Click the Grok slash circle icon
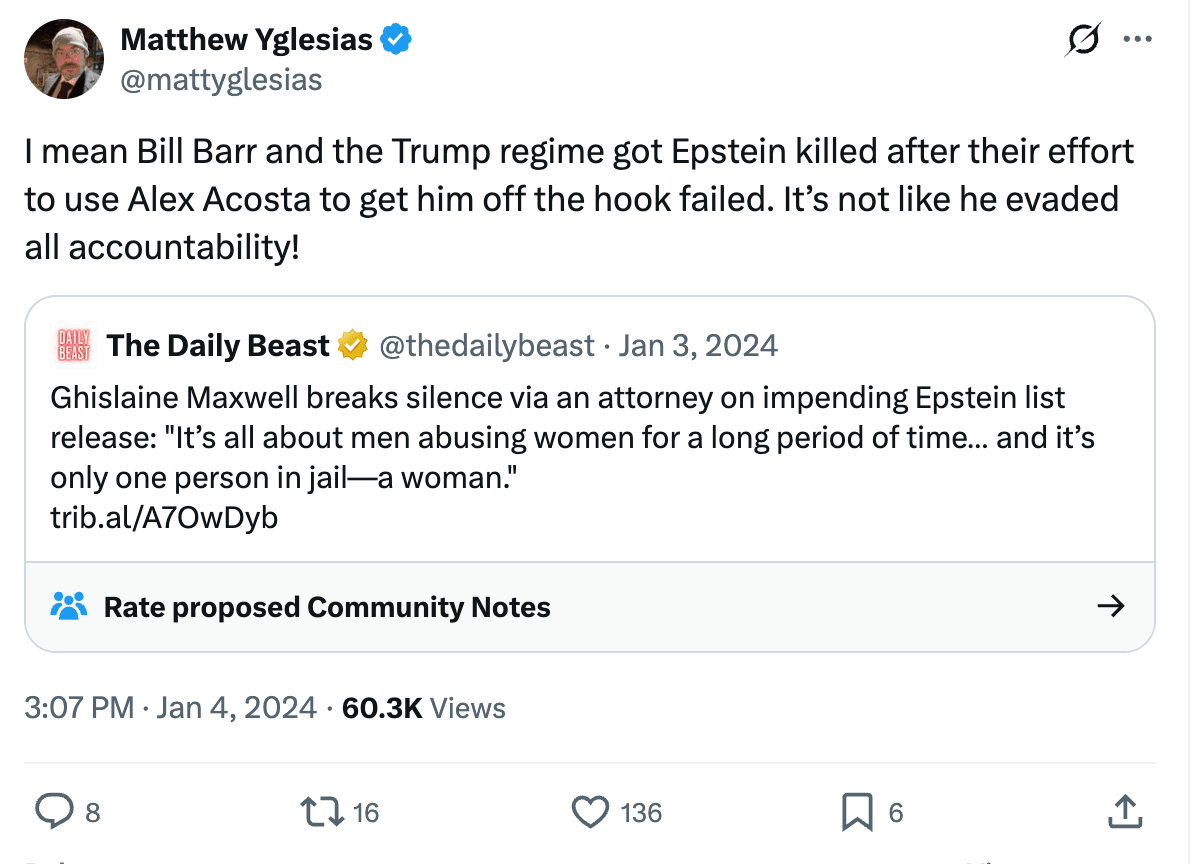Image resolution: width=1193 pixels, height=864 pixels. [1084, 41]
